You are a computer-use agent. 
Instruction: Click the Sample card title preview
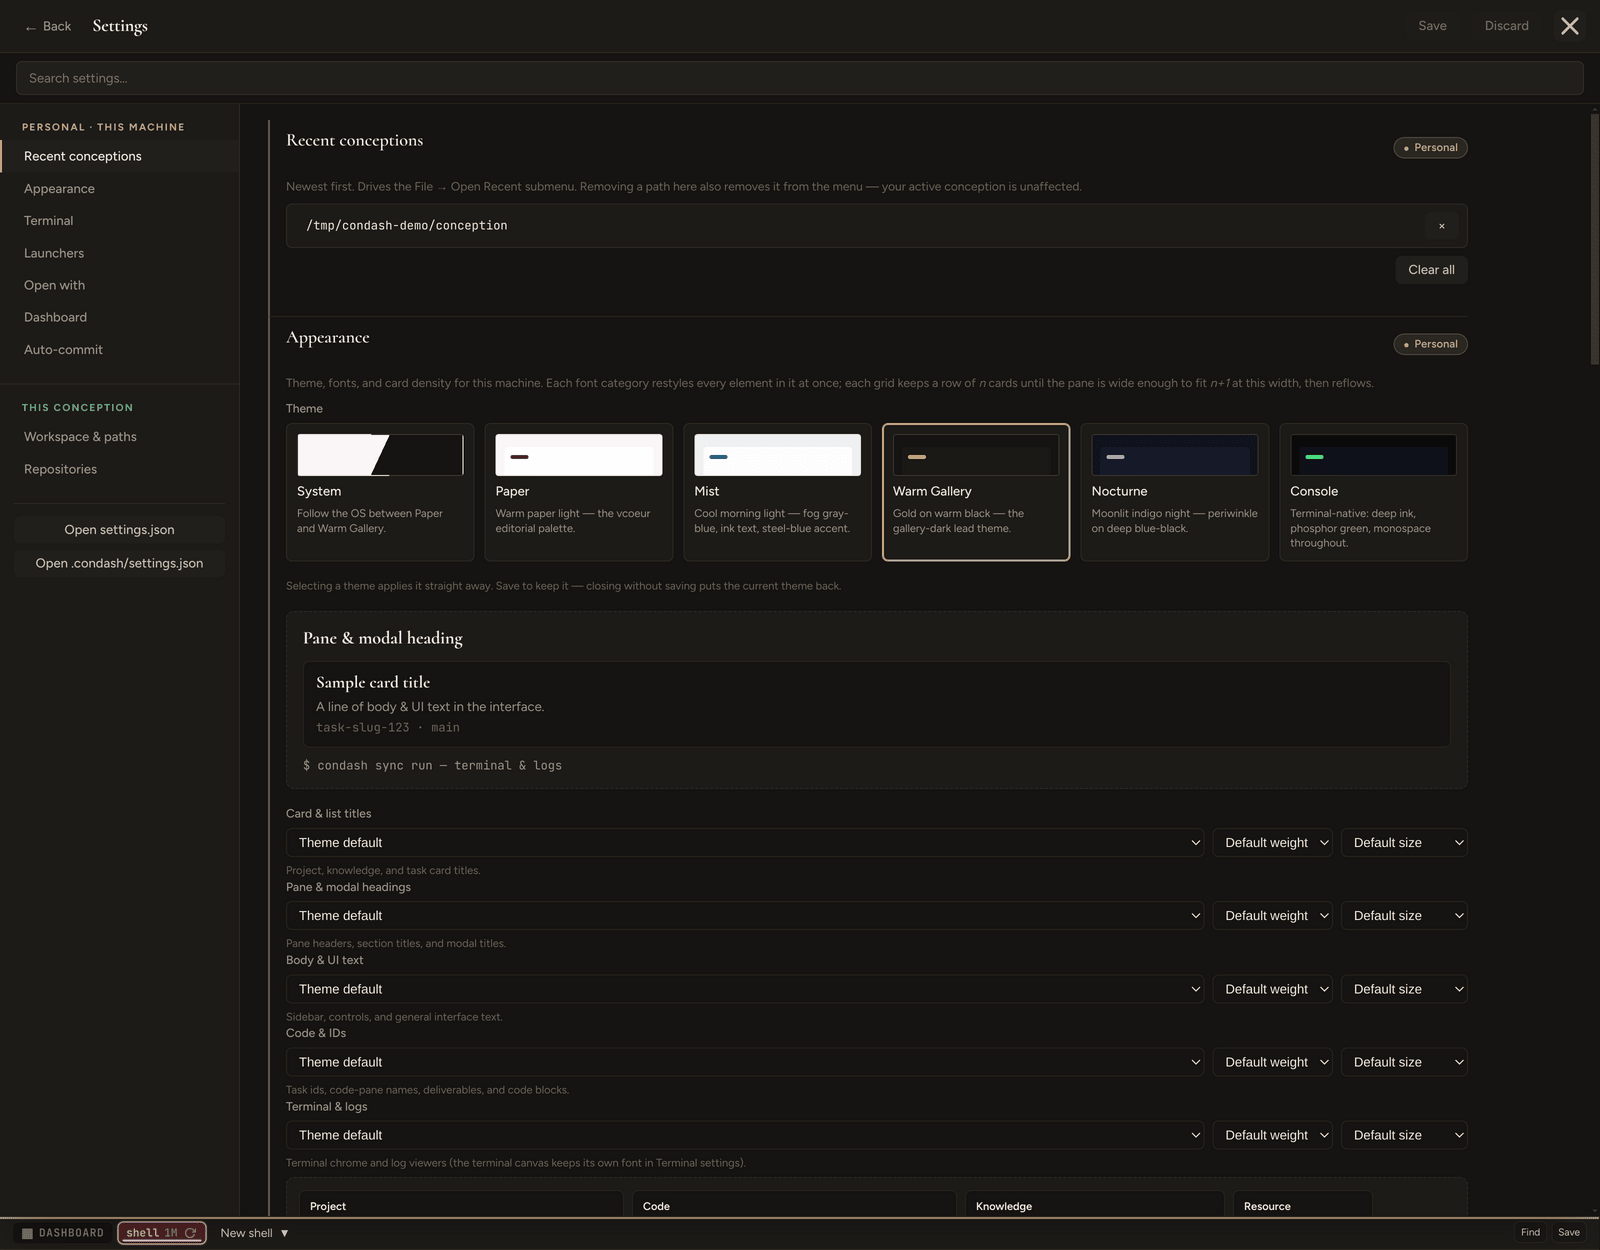point(373,682)
